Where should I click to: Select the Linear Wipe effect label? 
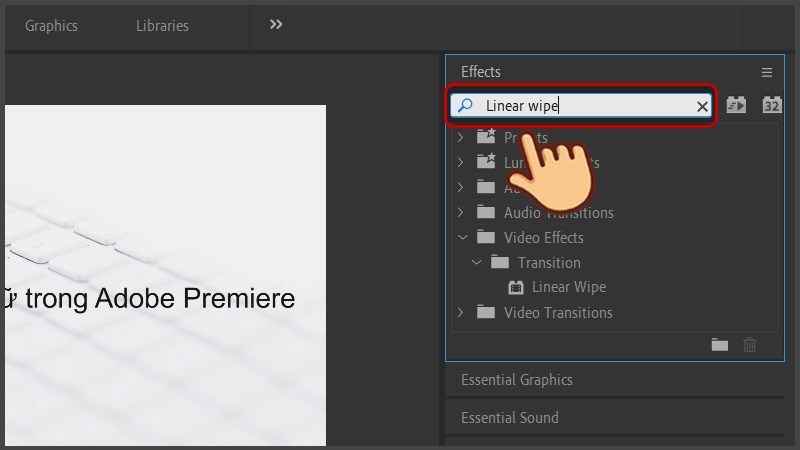pos(568,288)
